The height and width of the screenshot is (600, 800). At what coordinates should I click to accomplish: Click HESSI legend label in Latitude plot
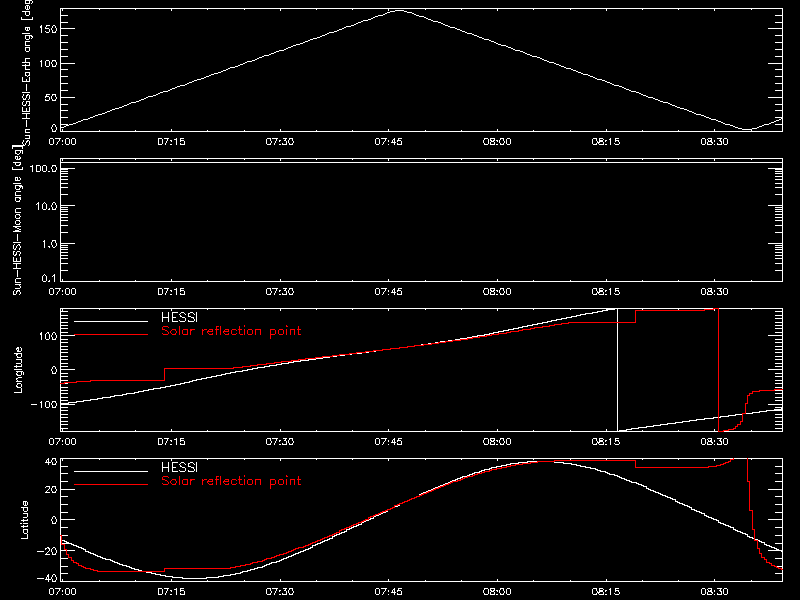click(x=179, y=467)
